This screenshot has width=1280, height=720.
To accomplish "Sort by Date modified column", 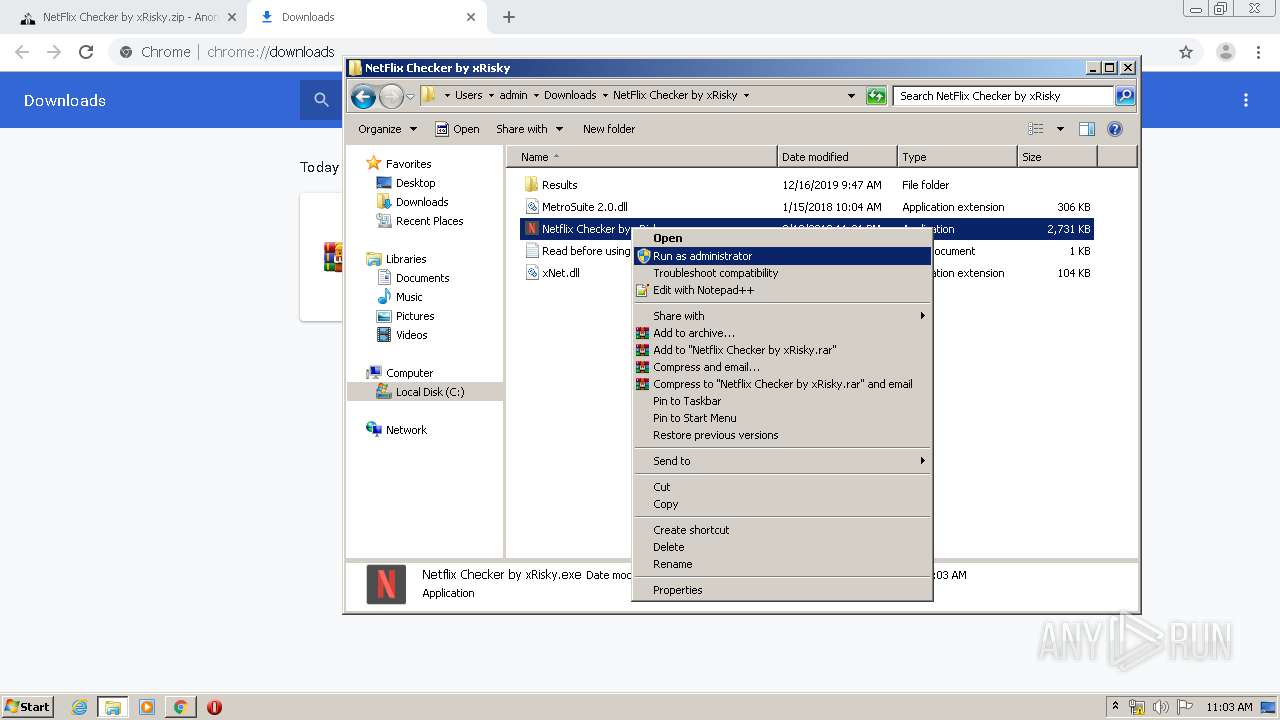I will tap(837, 157).
